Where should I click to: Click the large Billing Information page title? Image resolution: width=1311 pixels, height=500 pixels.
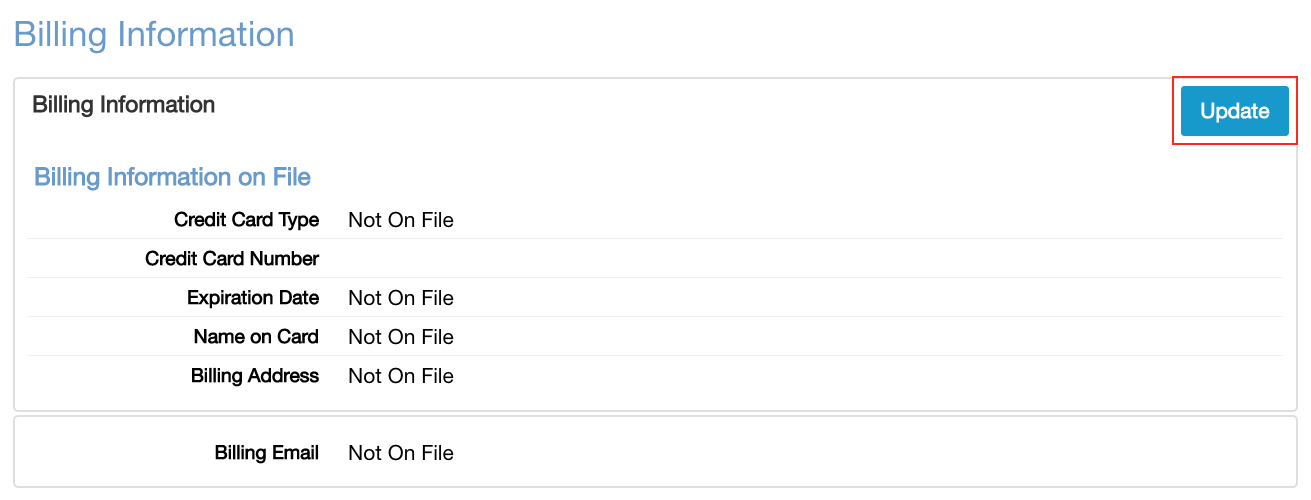pyautogui.click(x=154, y=34)
